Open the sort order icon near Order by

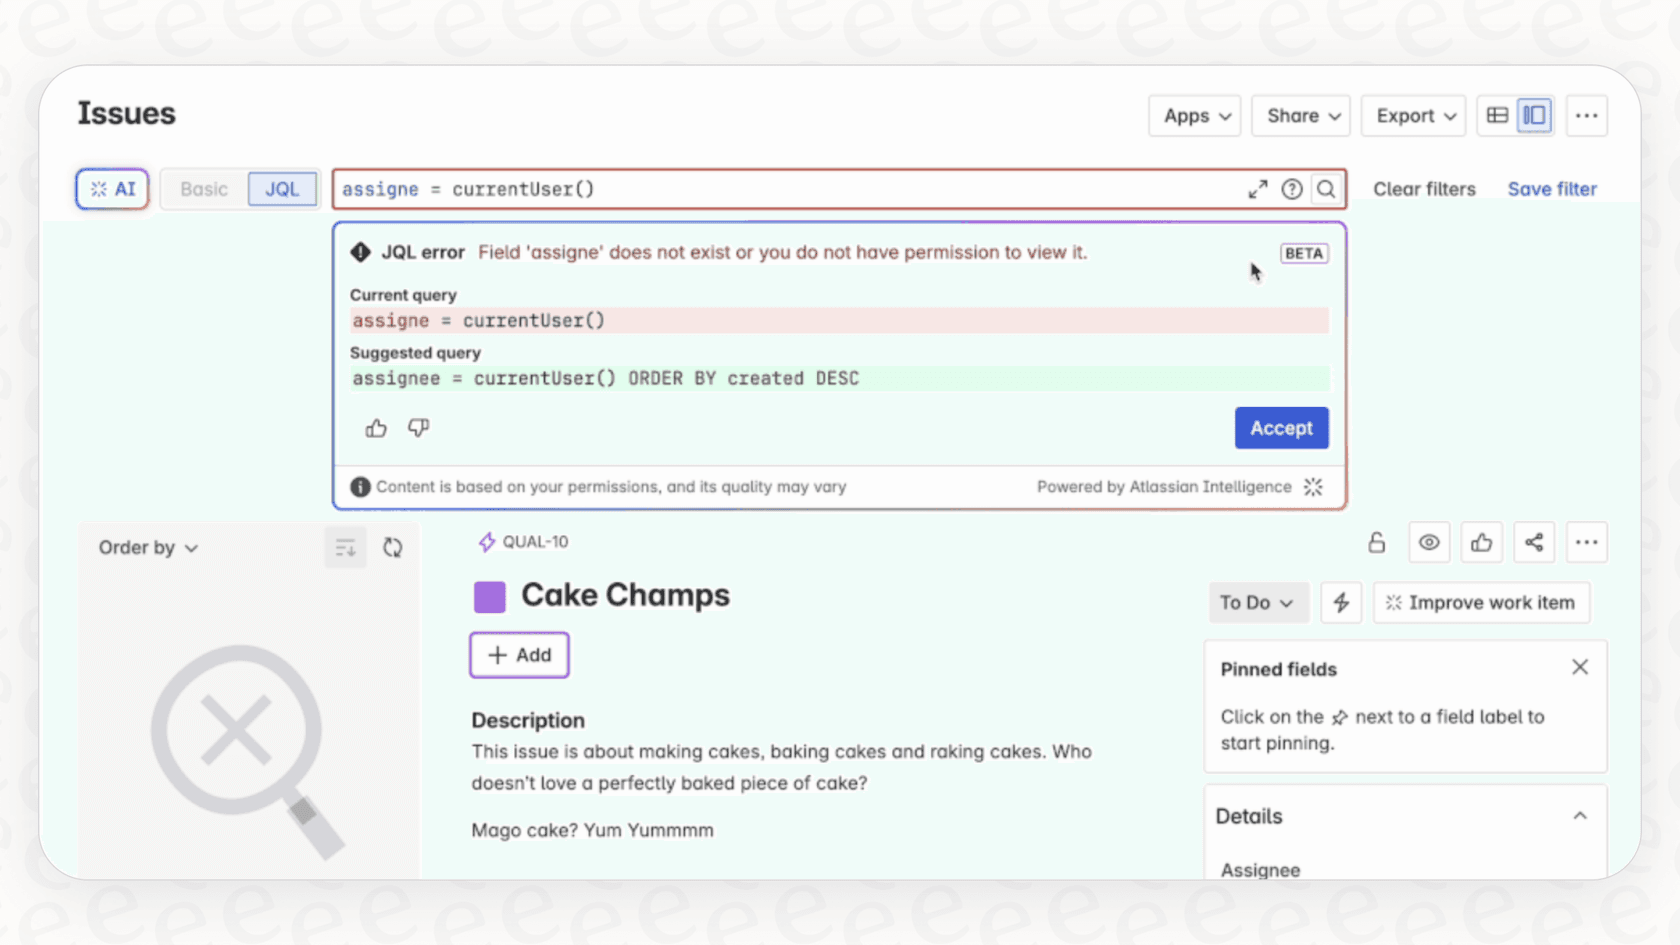345,547
